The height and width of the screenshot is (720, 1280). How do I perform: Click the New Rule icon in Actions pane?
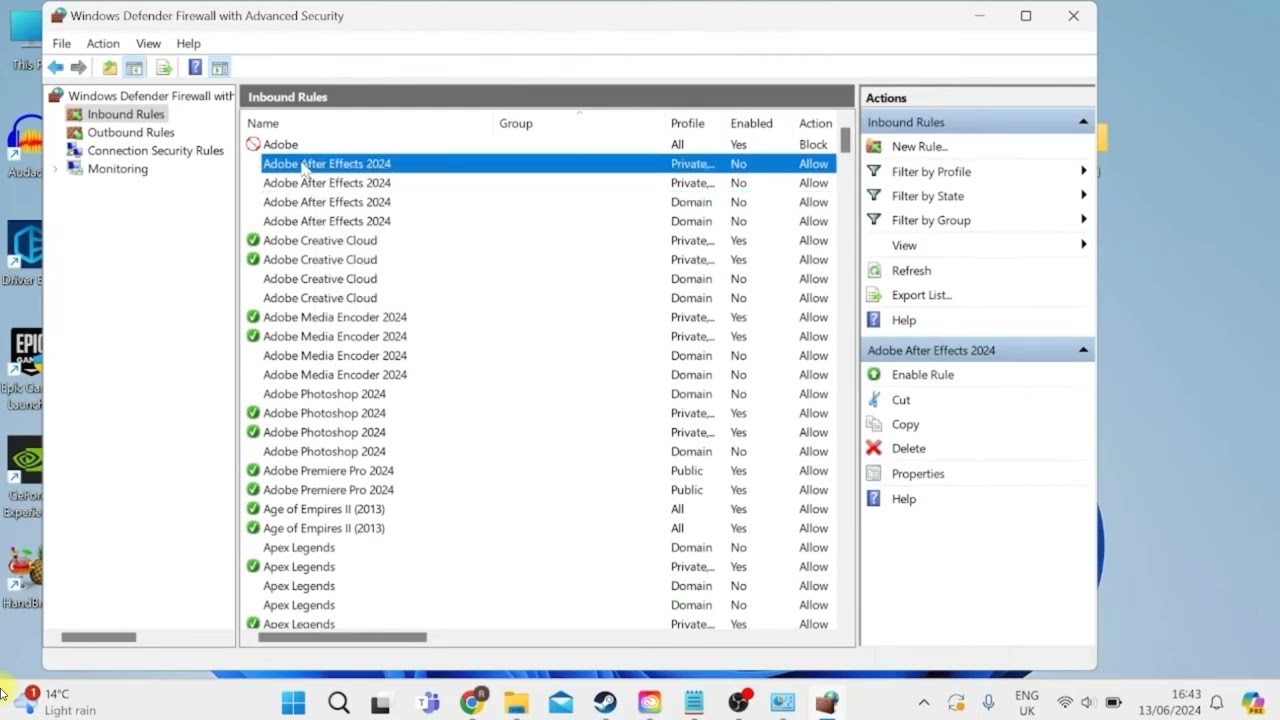pos(874,146)
